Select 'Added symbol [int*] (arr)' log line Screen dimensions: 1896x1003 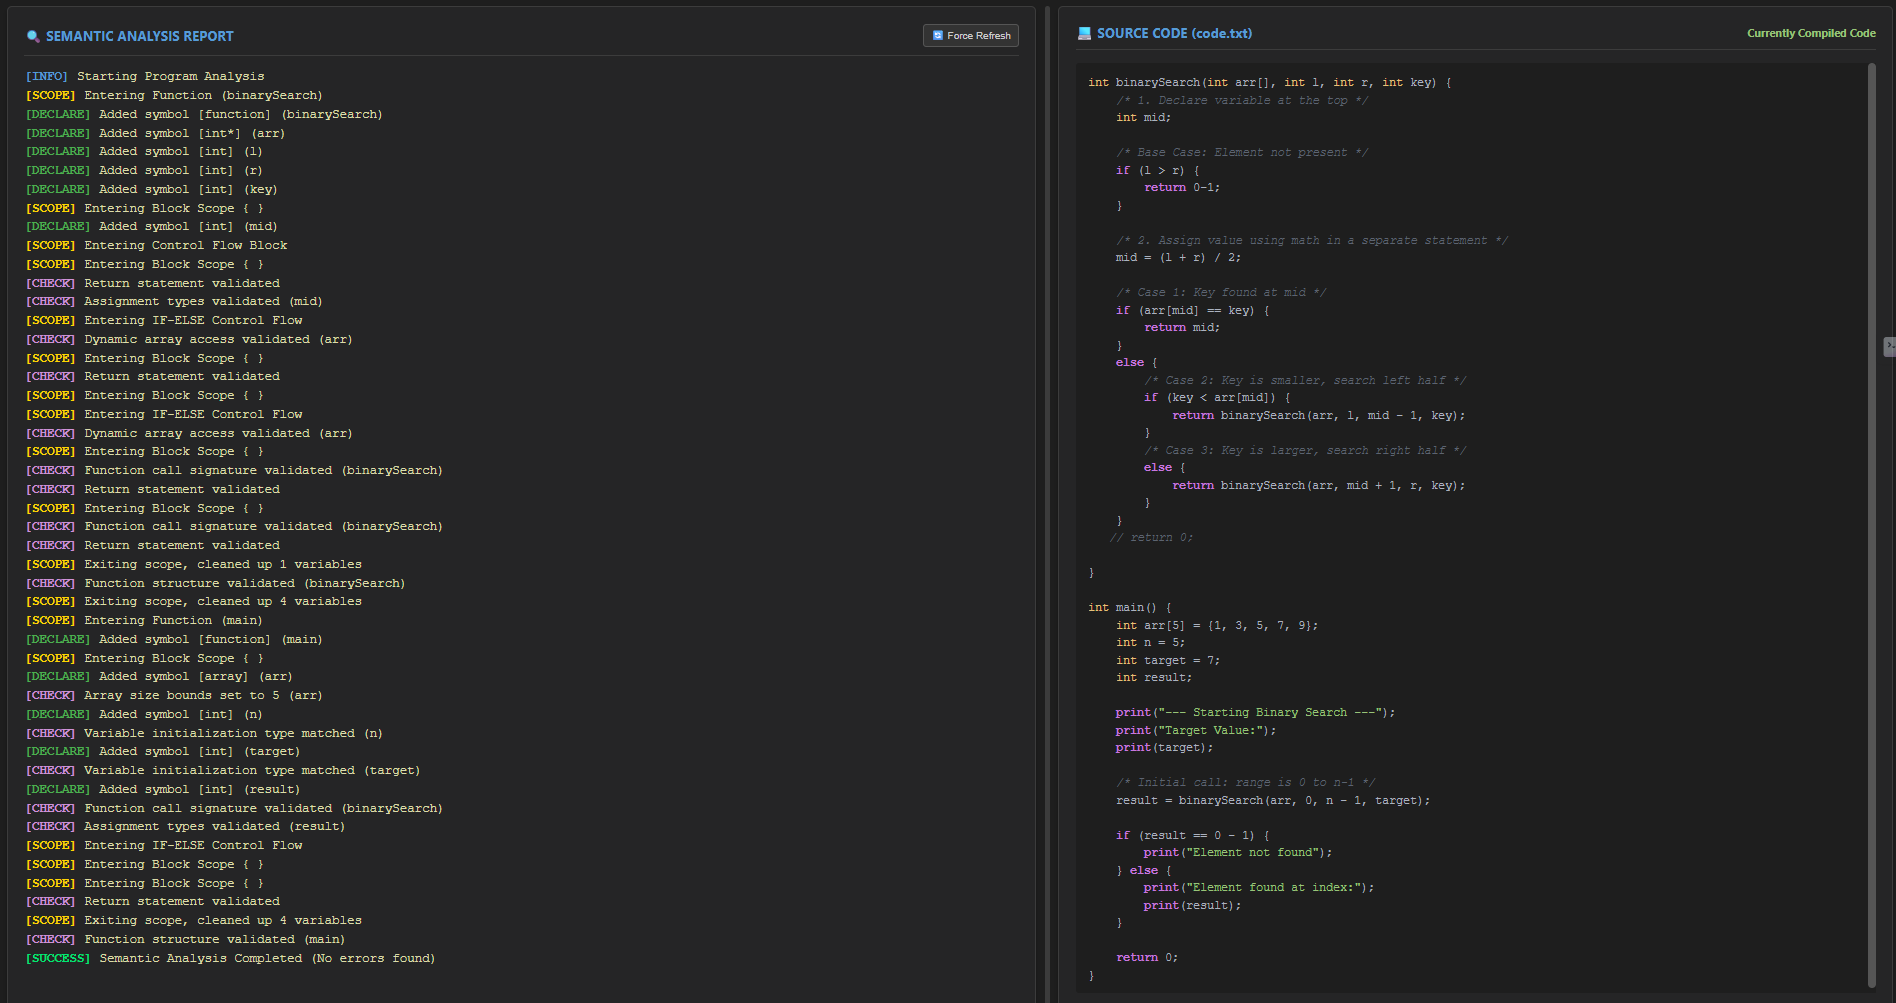click(x=155, y=133)
